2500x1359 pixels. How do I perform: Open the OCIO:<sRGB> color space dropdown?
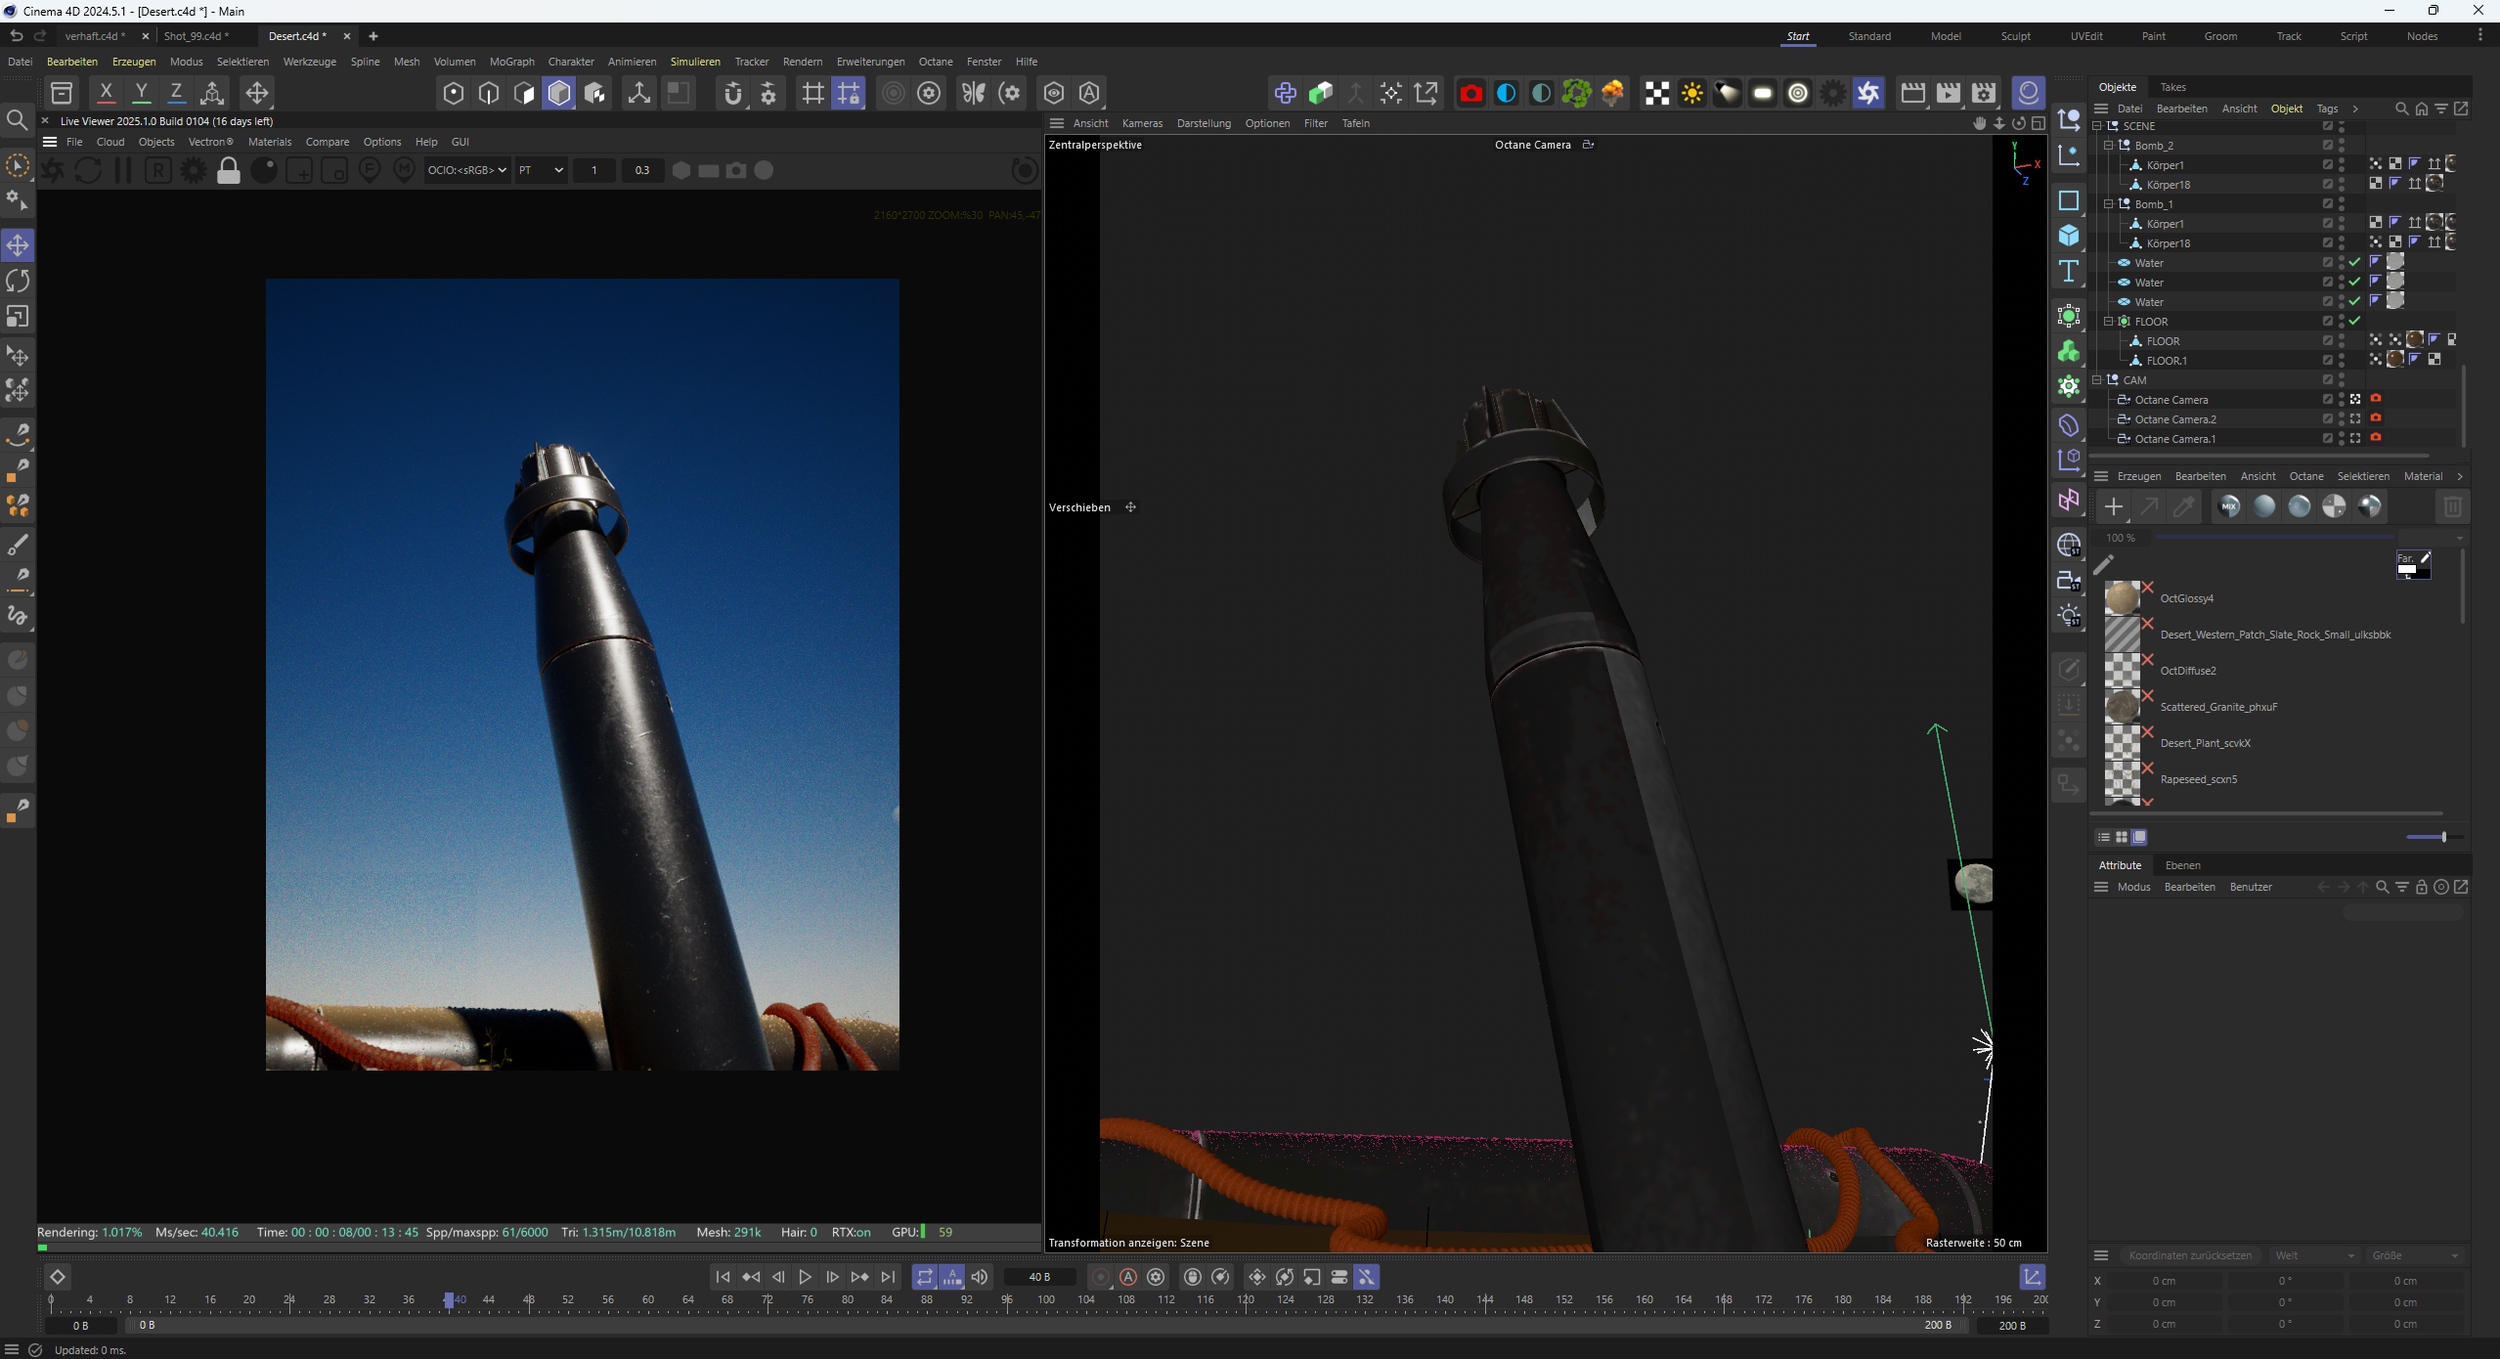coord(466,171)
